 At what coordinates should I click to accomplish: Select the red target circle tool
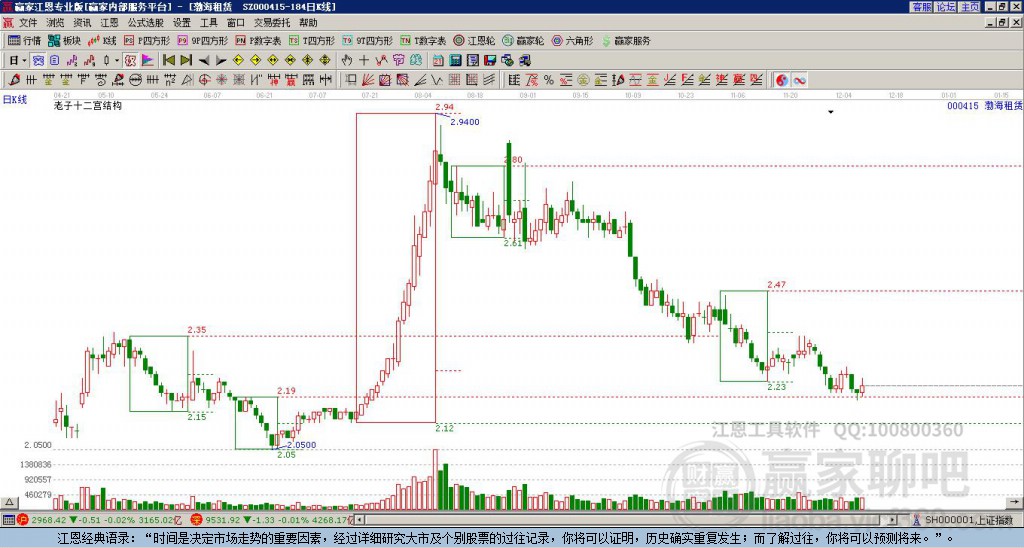204,80
